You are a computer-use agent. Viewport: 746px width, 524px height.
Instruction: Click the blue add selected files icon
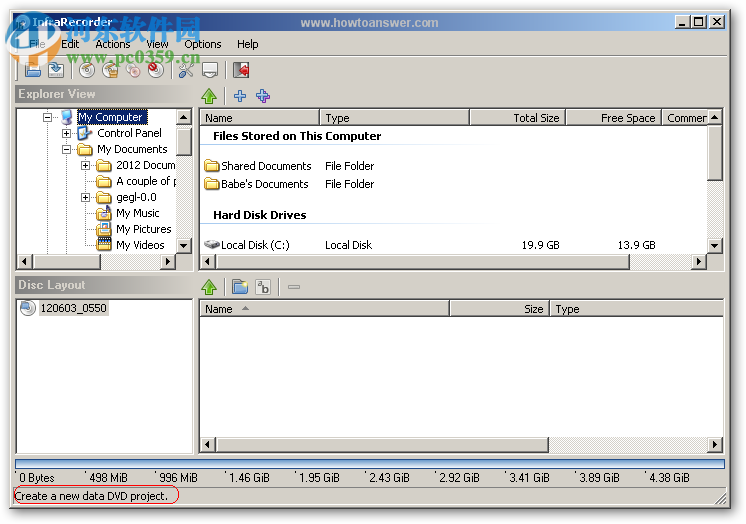(239, 96)
